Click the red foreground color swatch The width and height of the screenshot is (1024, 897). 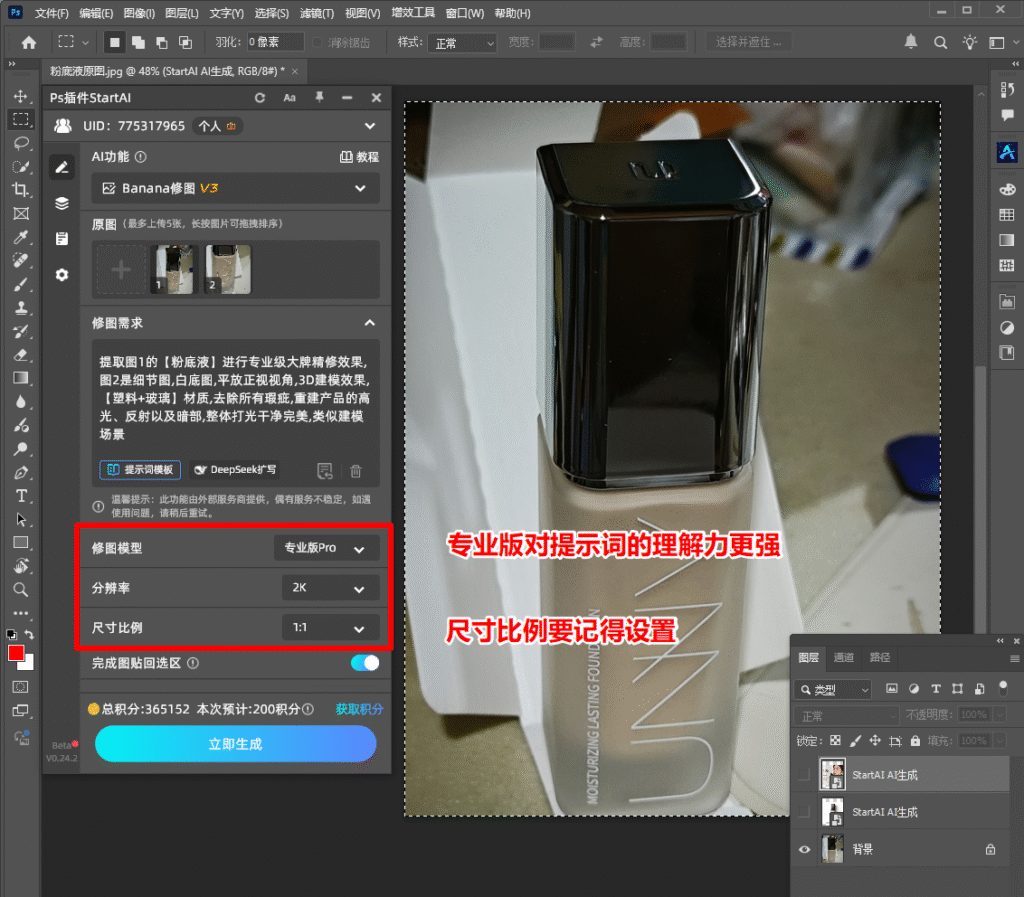16,653
